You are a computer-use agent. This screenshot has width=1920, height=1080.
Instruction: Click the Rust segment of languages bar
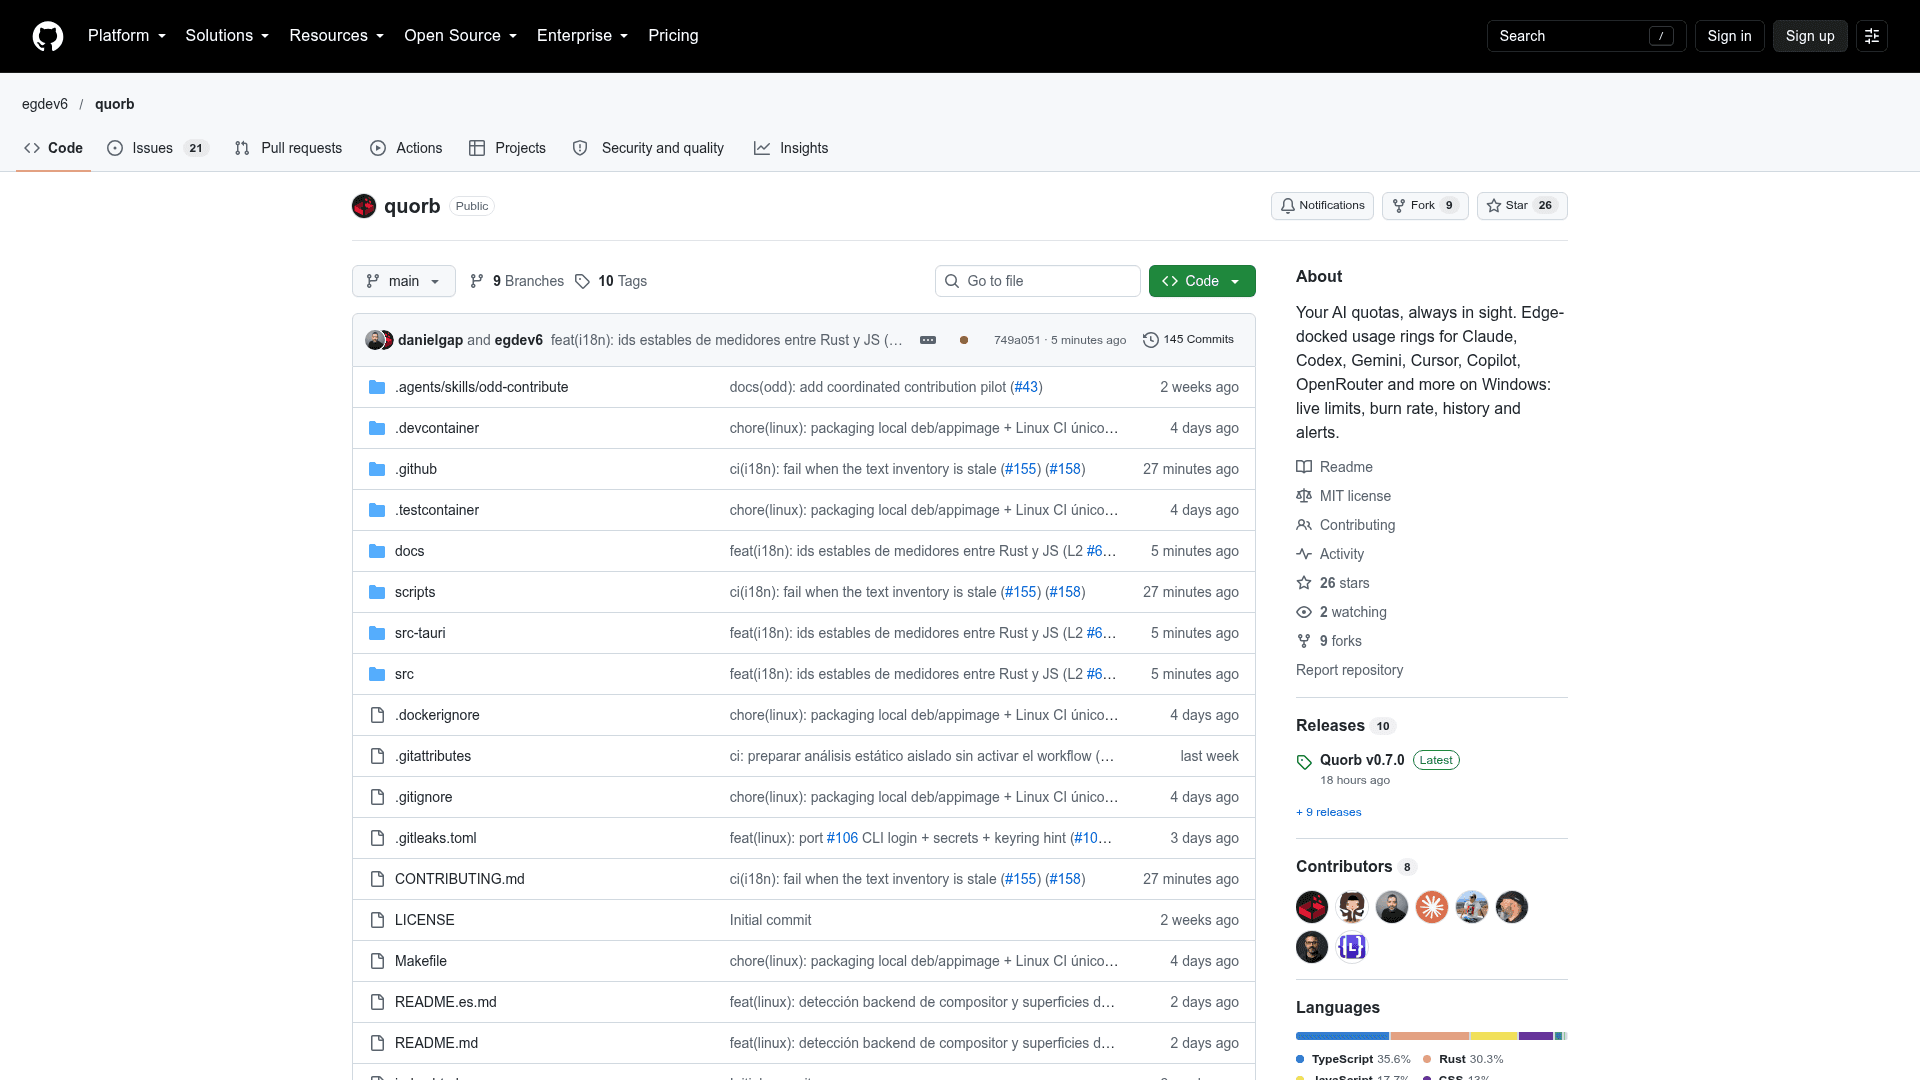coord(1430,1036)
